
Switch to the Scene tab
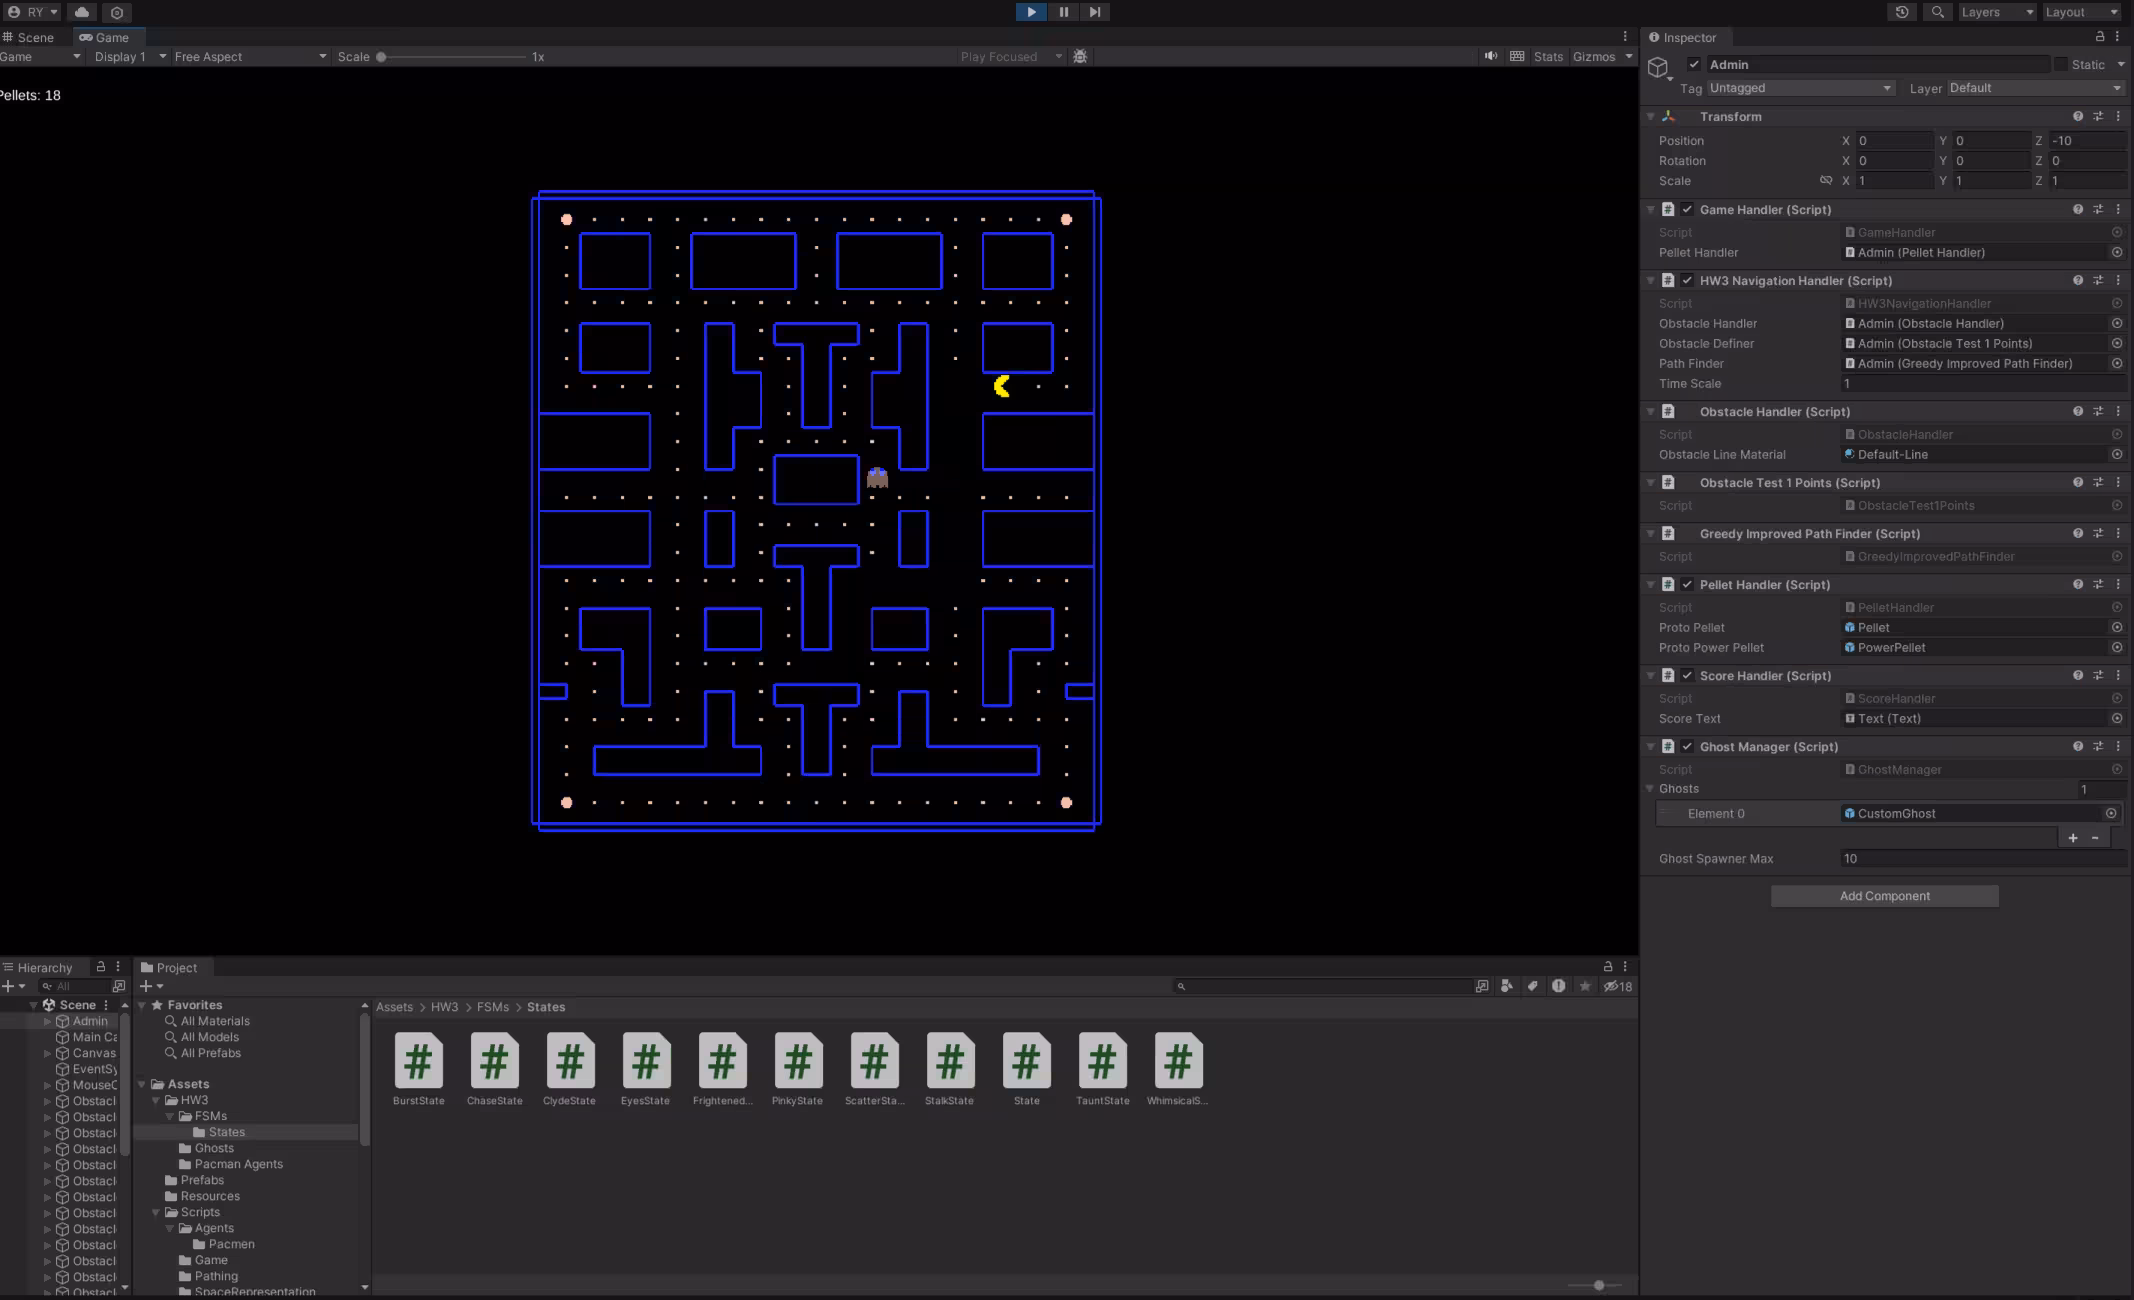28,37
